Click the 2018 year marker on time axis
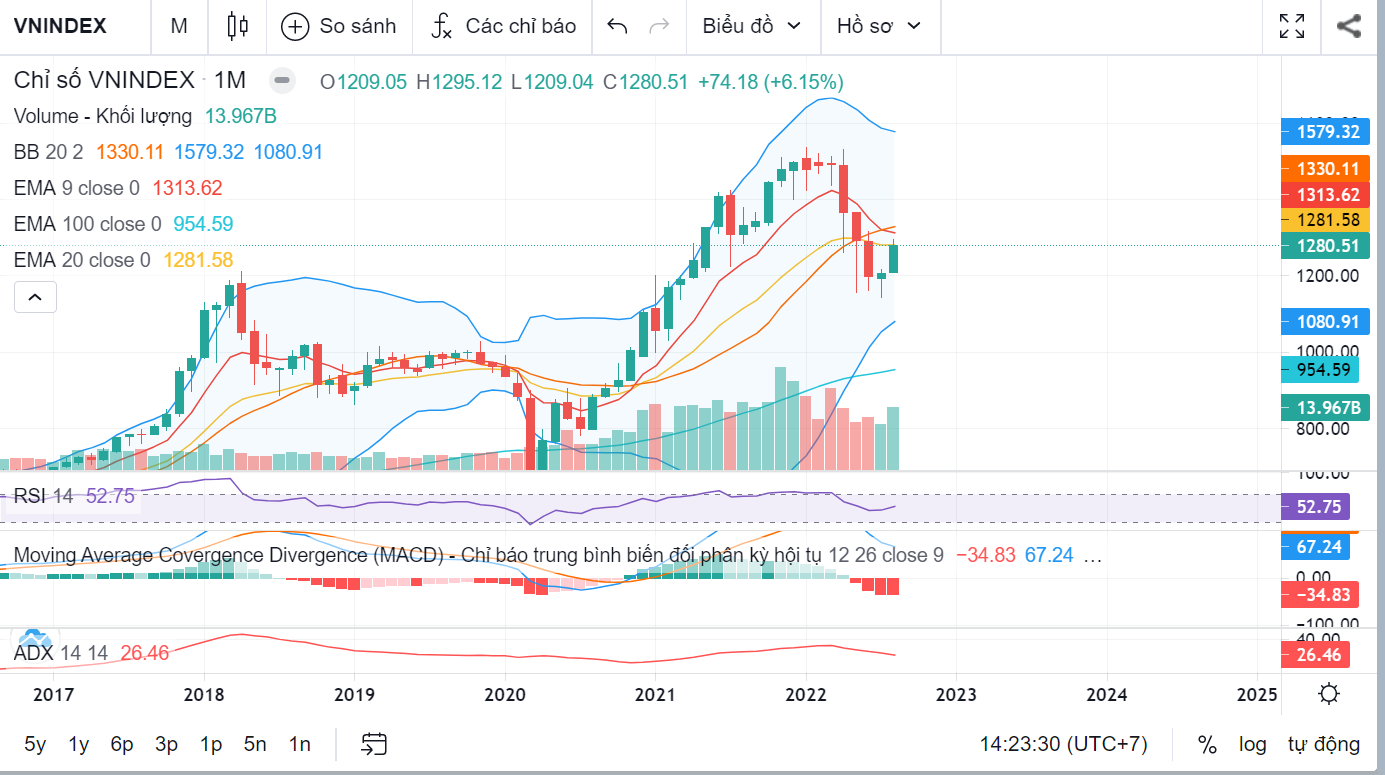The width and height of the screenshot is (1385, 775). 203,694
